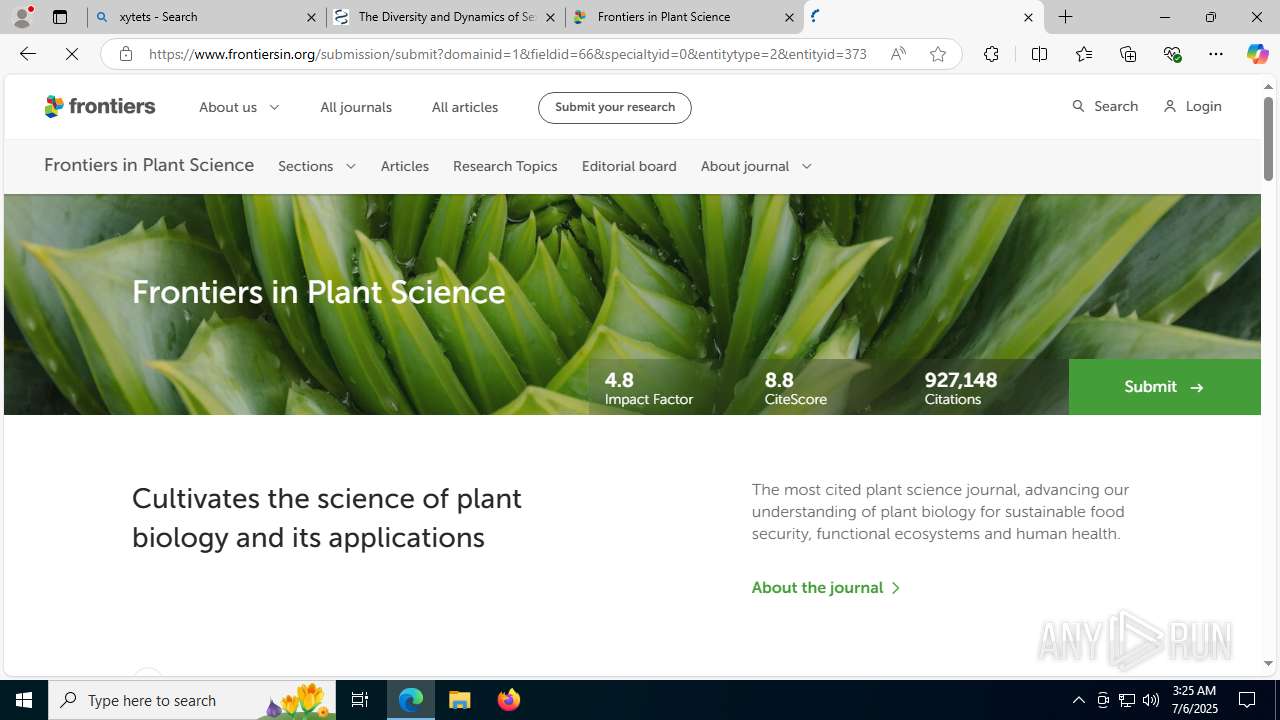Open Tab actions menu icon
Screen dimensions: 1280x720
[60, 17]
